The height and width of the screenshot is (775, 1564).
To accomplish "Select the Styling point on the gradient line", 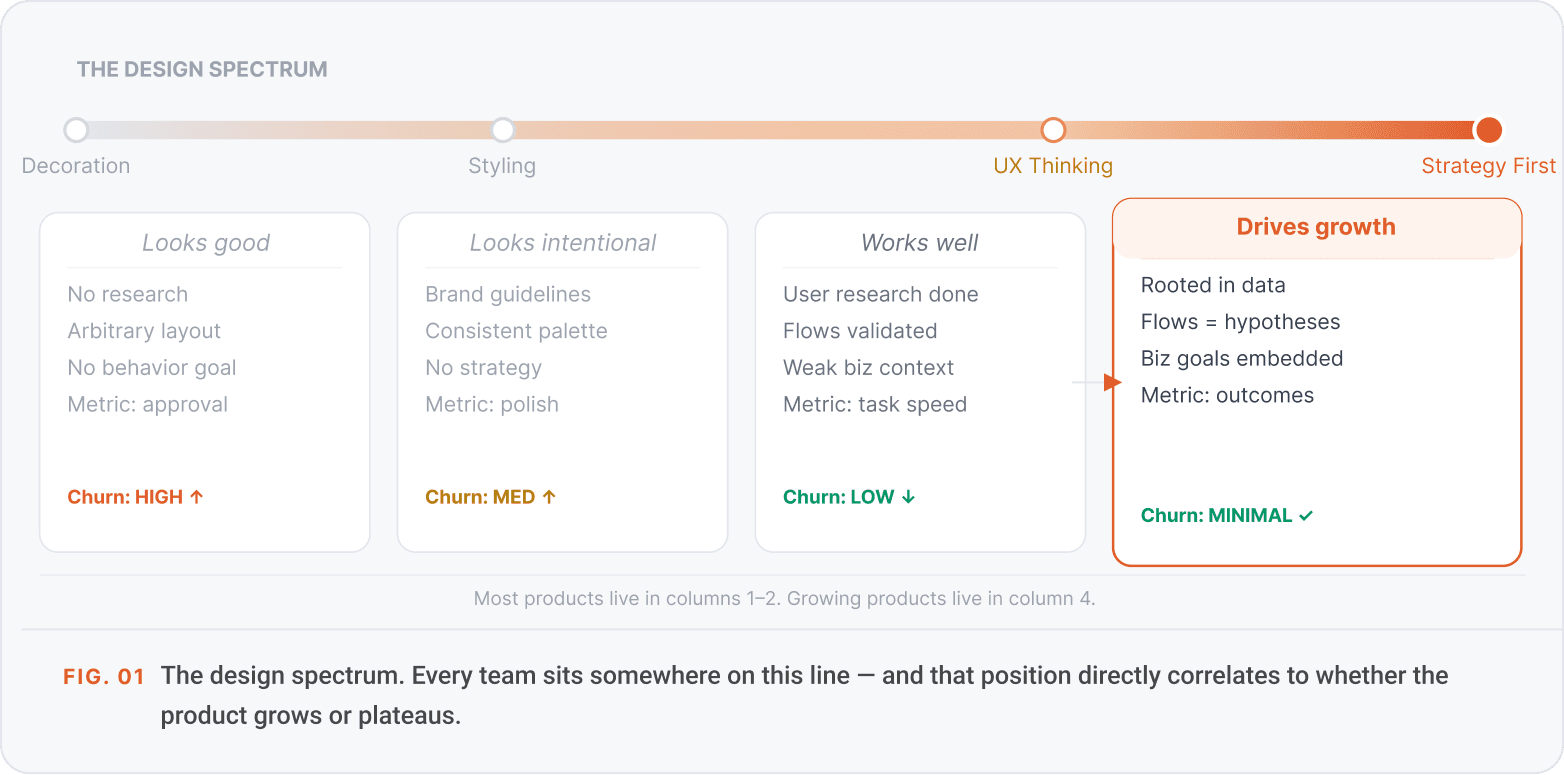I will click(x=503, y=130).
